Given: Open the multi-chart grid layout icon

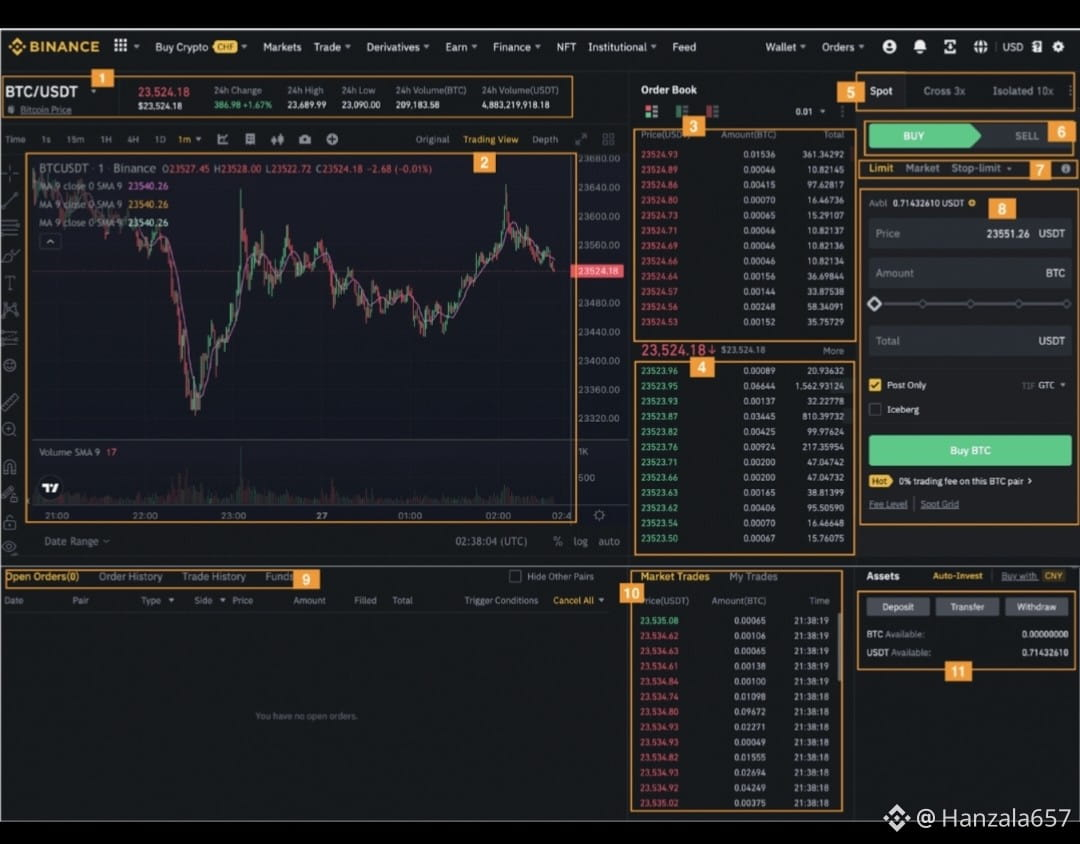Looking at the screenshot, I should tap(608, 139).
